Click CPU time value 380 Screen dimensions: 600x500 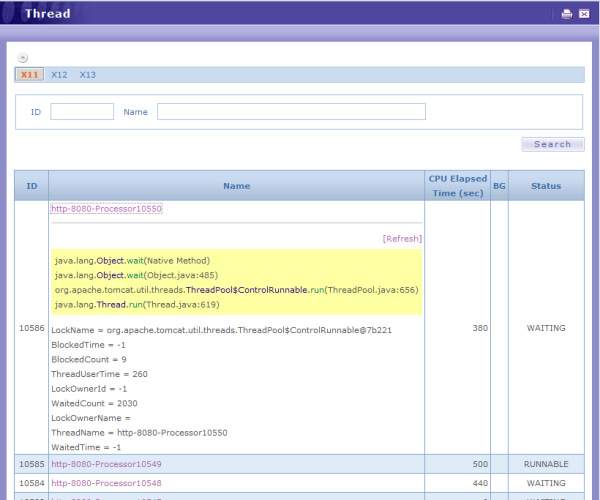pyautogui.click(x=480, y=328)
